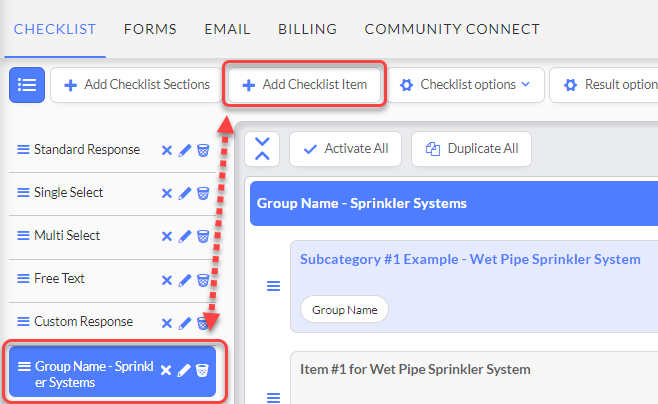
Task: Open the Result options menu
Action: coord(604,85)
